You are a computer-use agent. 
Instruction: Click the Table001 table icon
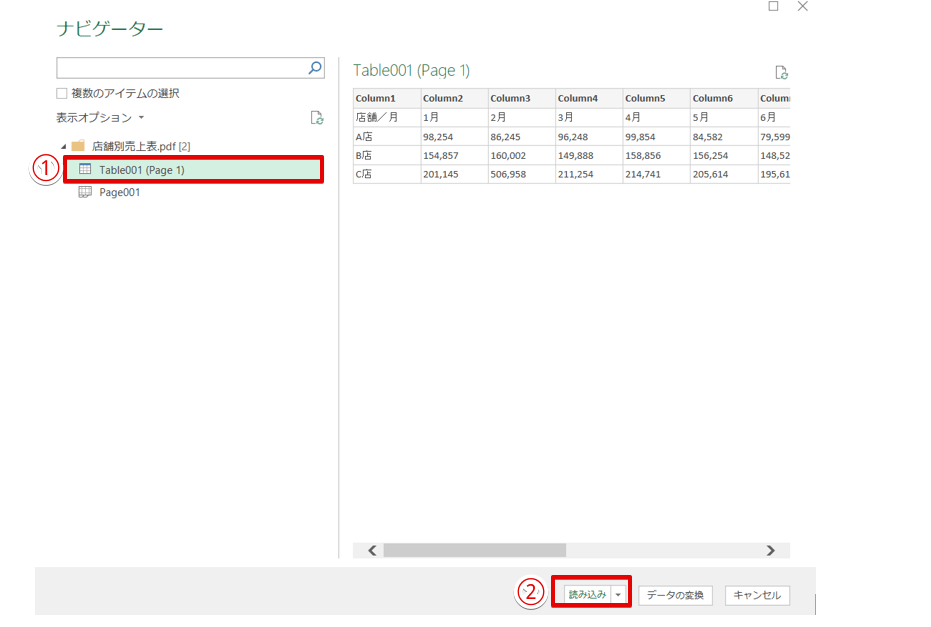(87, 169)
